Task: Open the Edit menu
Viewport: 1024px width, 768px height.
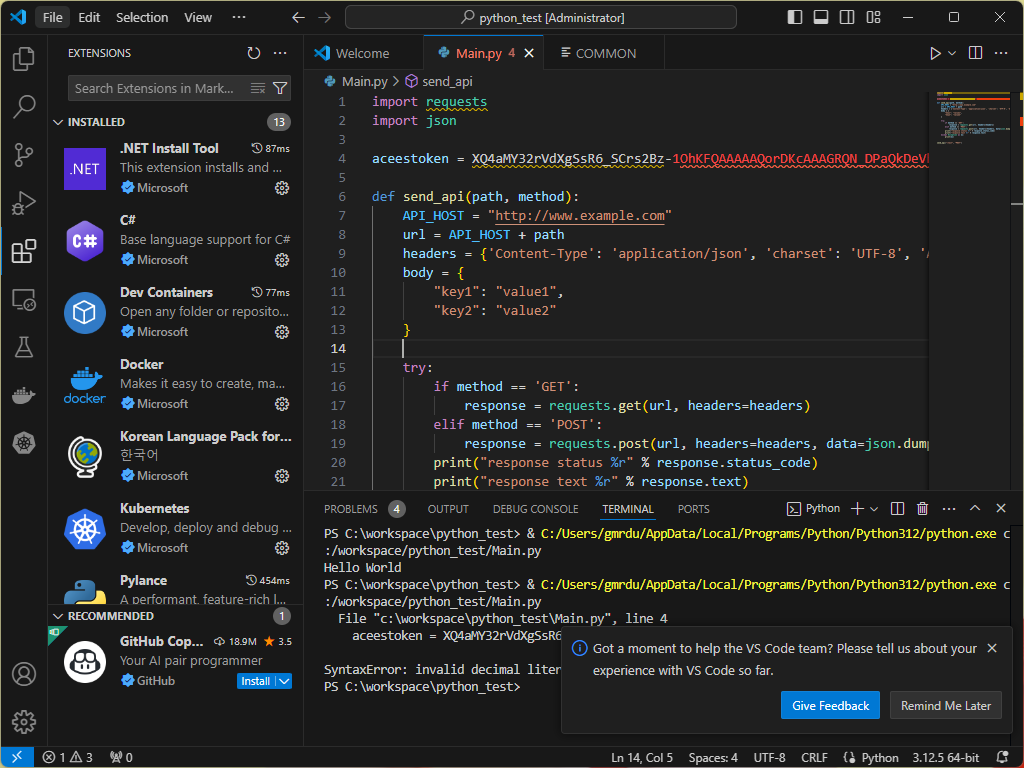Action: tap(89, 18)
